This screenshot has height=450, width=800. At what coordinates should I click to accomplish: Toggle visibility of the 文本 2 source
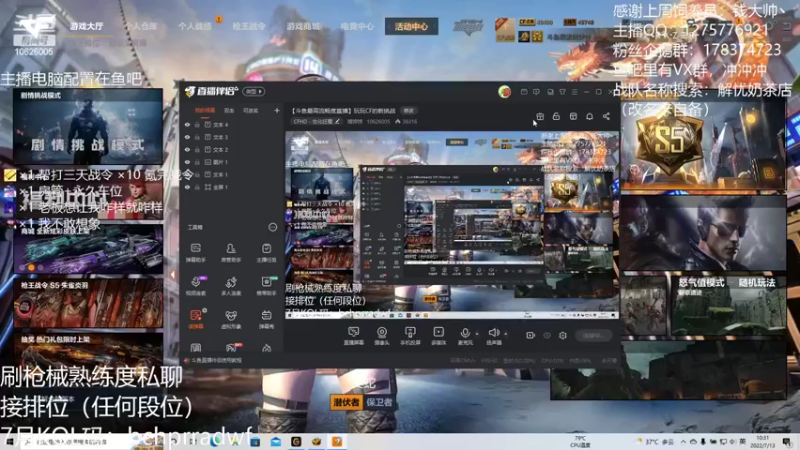point(187,149)
